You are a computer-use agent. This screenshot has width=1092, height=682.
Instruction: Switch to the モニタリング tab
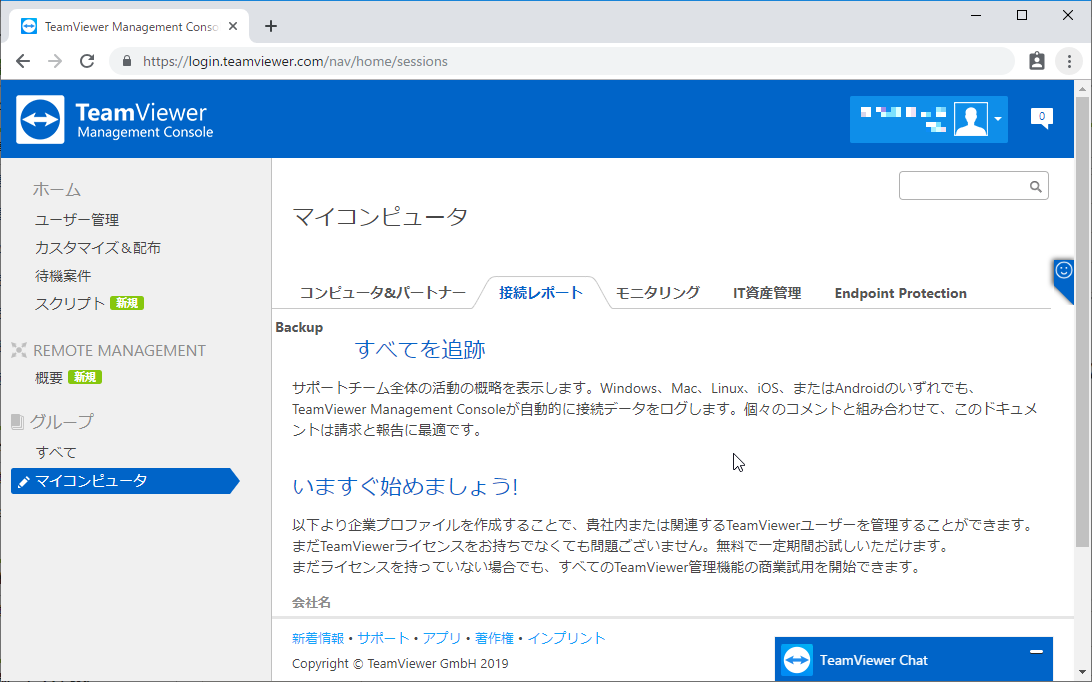pos(656,293)
